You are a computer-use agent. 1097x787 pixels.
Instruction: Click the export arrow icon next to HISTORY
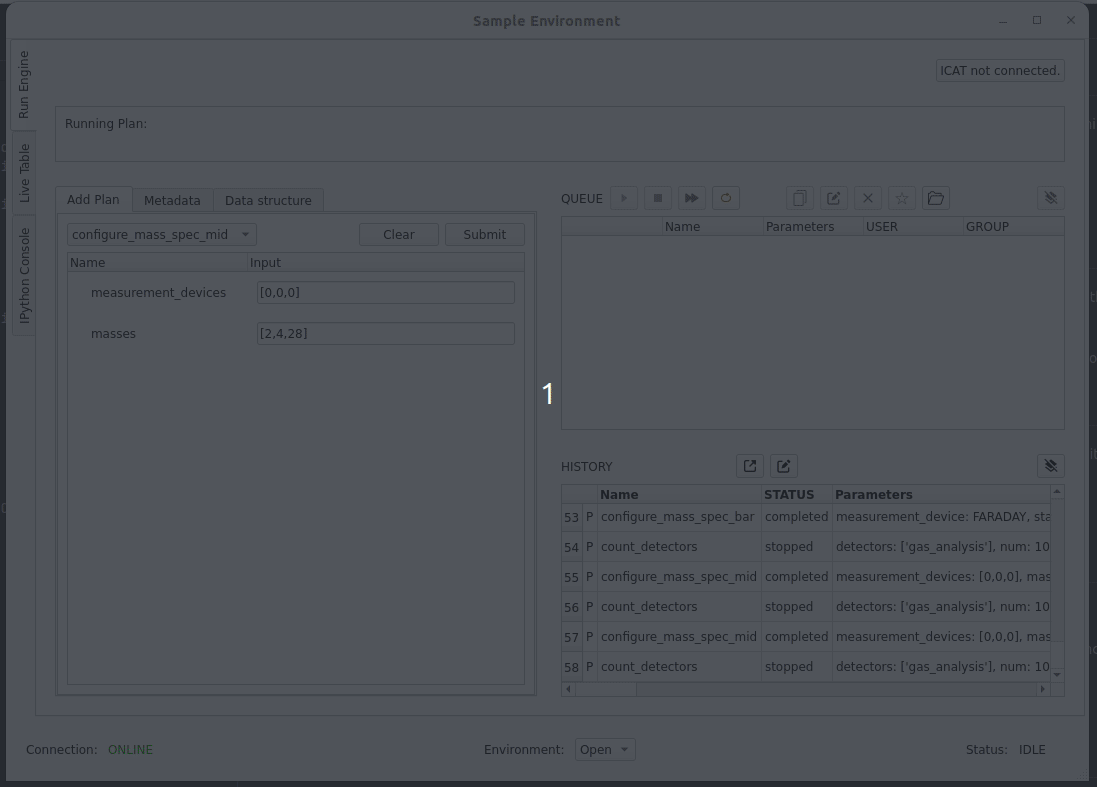pos(749,466)
